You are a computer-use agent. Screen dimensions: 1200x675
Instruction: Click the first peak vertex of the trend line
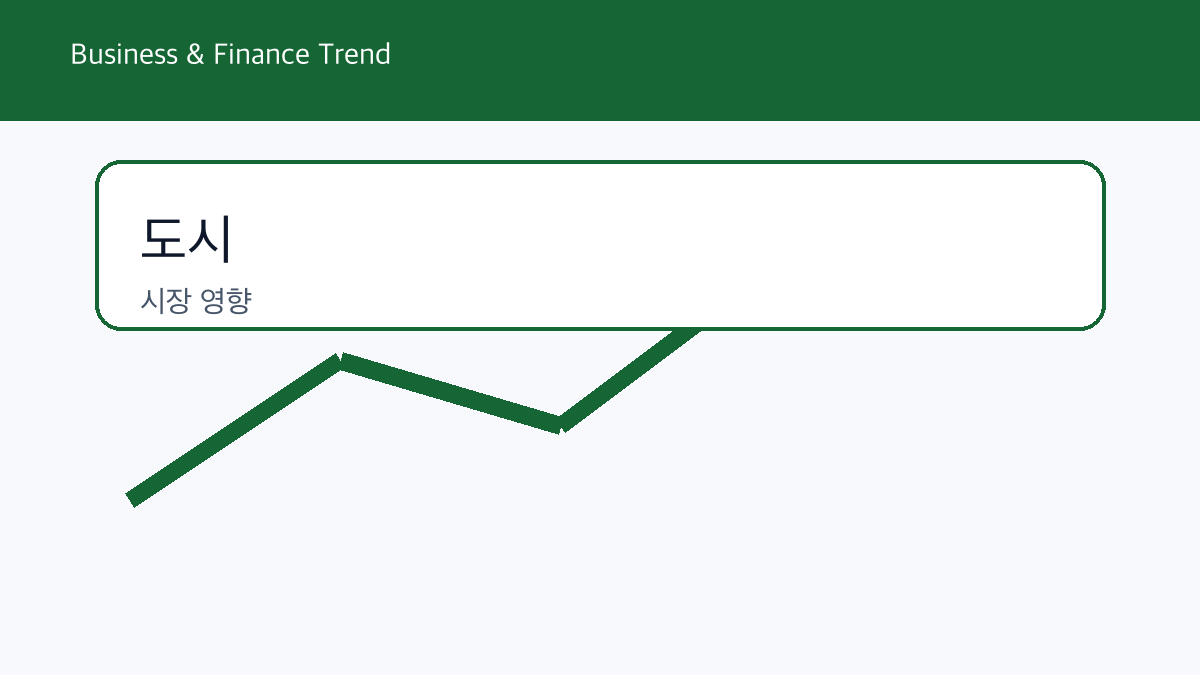(x=342, y=361)
